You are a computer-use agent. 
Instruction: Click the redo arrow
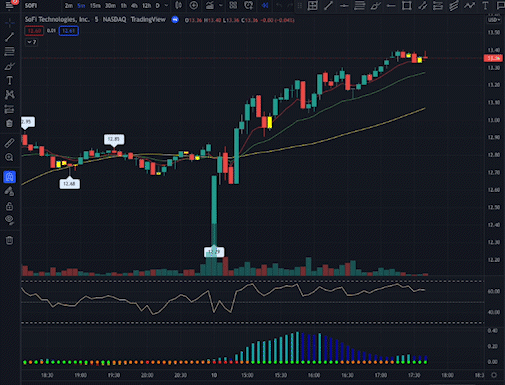289,5
